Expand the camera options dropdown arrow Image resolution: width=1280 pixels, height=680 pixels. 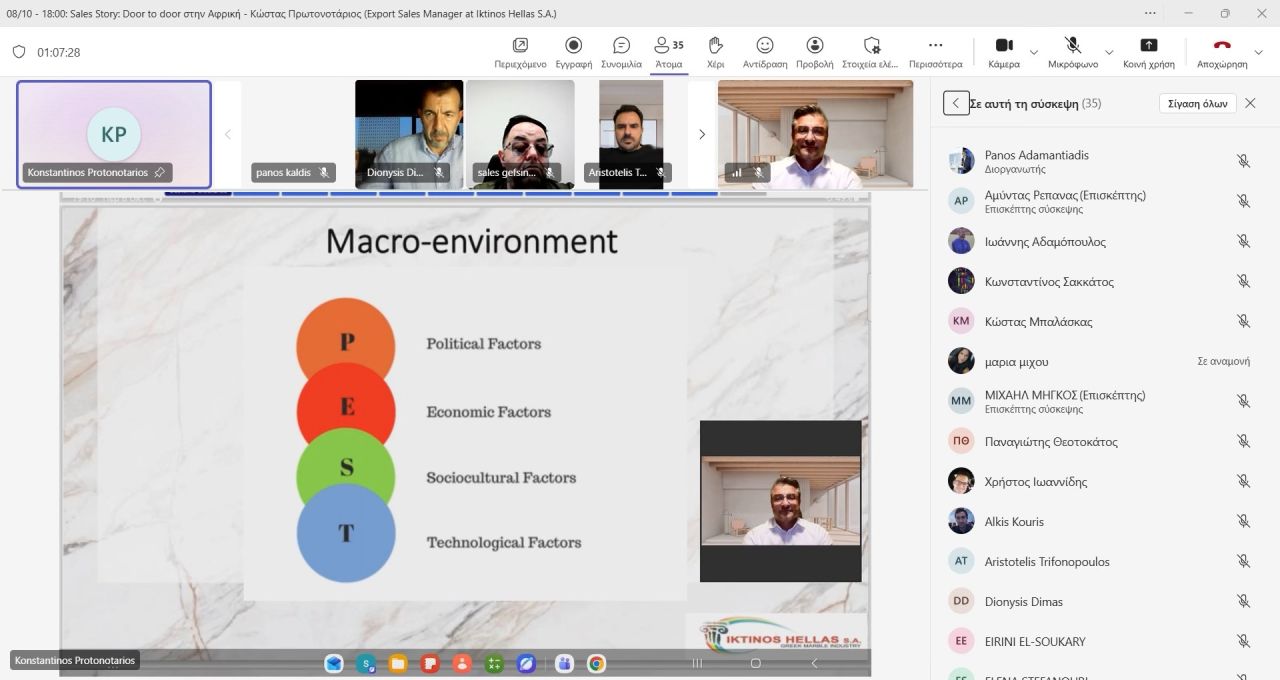pyautogui.click(x=1034, y=52)
